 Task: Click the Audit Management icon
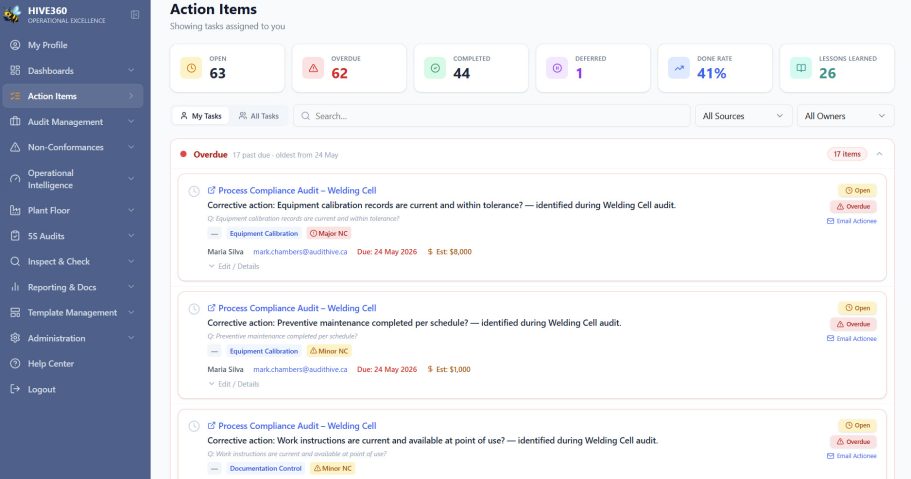tap(15, 121)
